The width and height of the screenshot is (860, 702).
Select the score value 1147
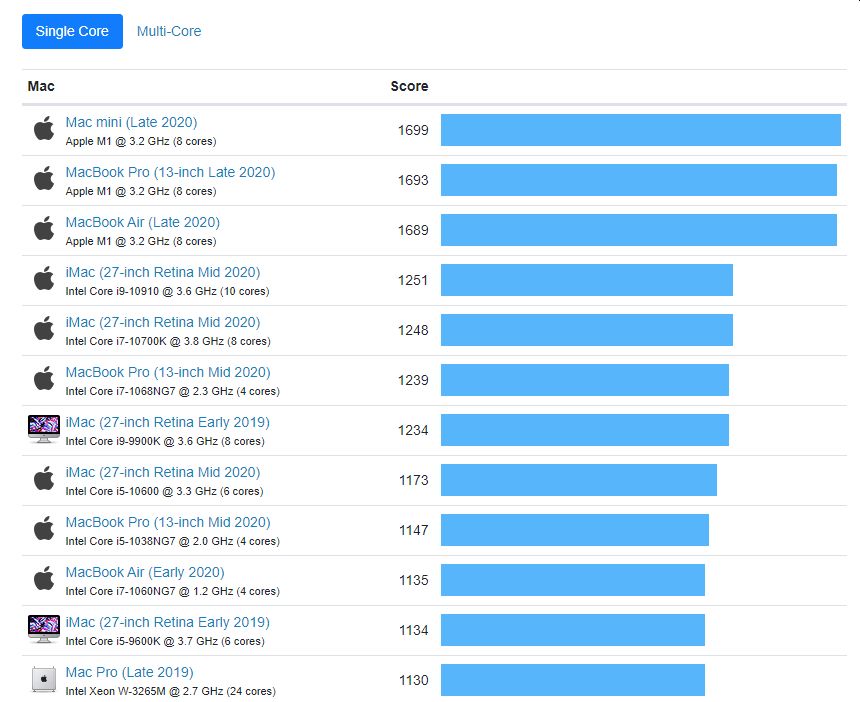tap(414, 530)
